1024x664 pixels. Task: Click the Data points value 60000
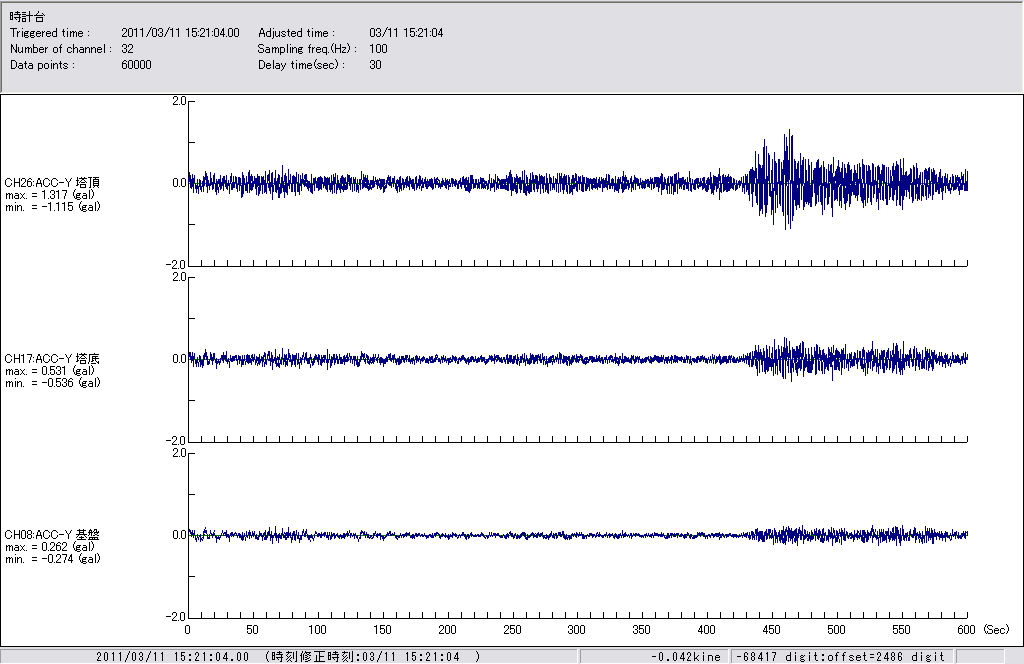[136, 65]
